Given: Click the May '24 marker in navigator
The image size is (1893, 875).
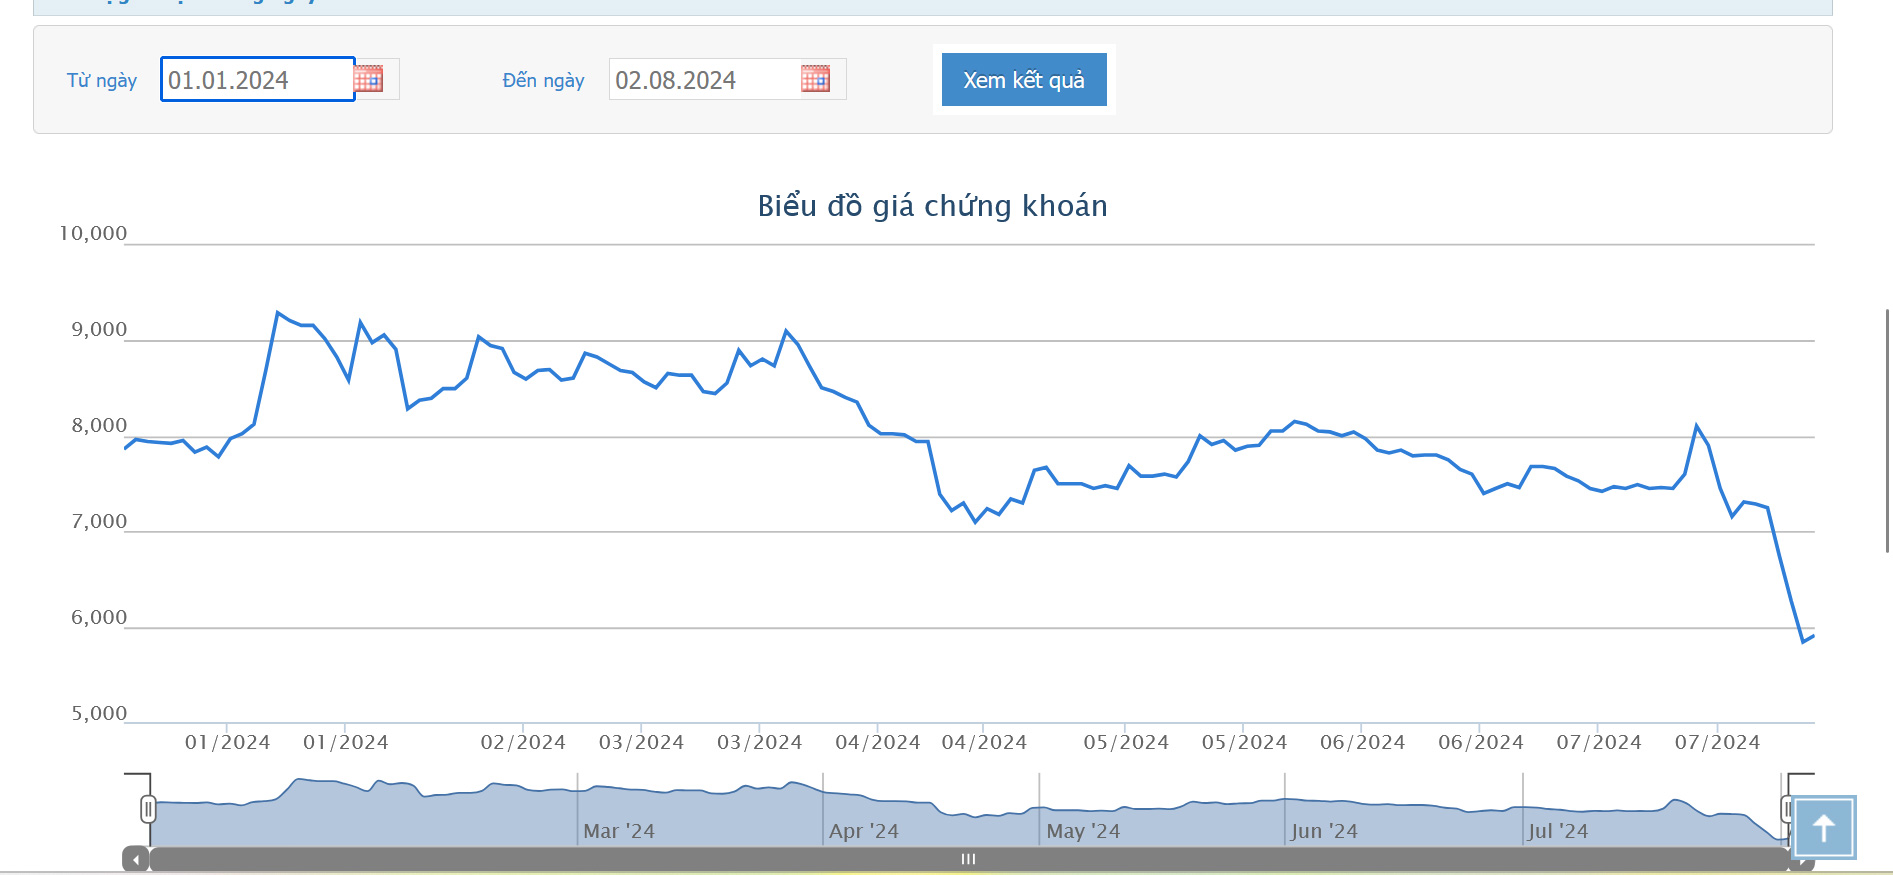Looking at the screenshot, I should pos(1082,831).
